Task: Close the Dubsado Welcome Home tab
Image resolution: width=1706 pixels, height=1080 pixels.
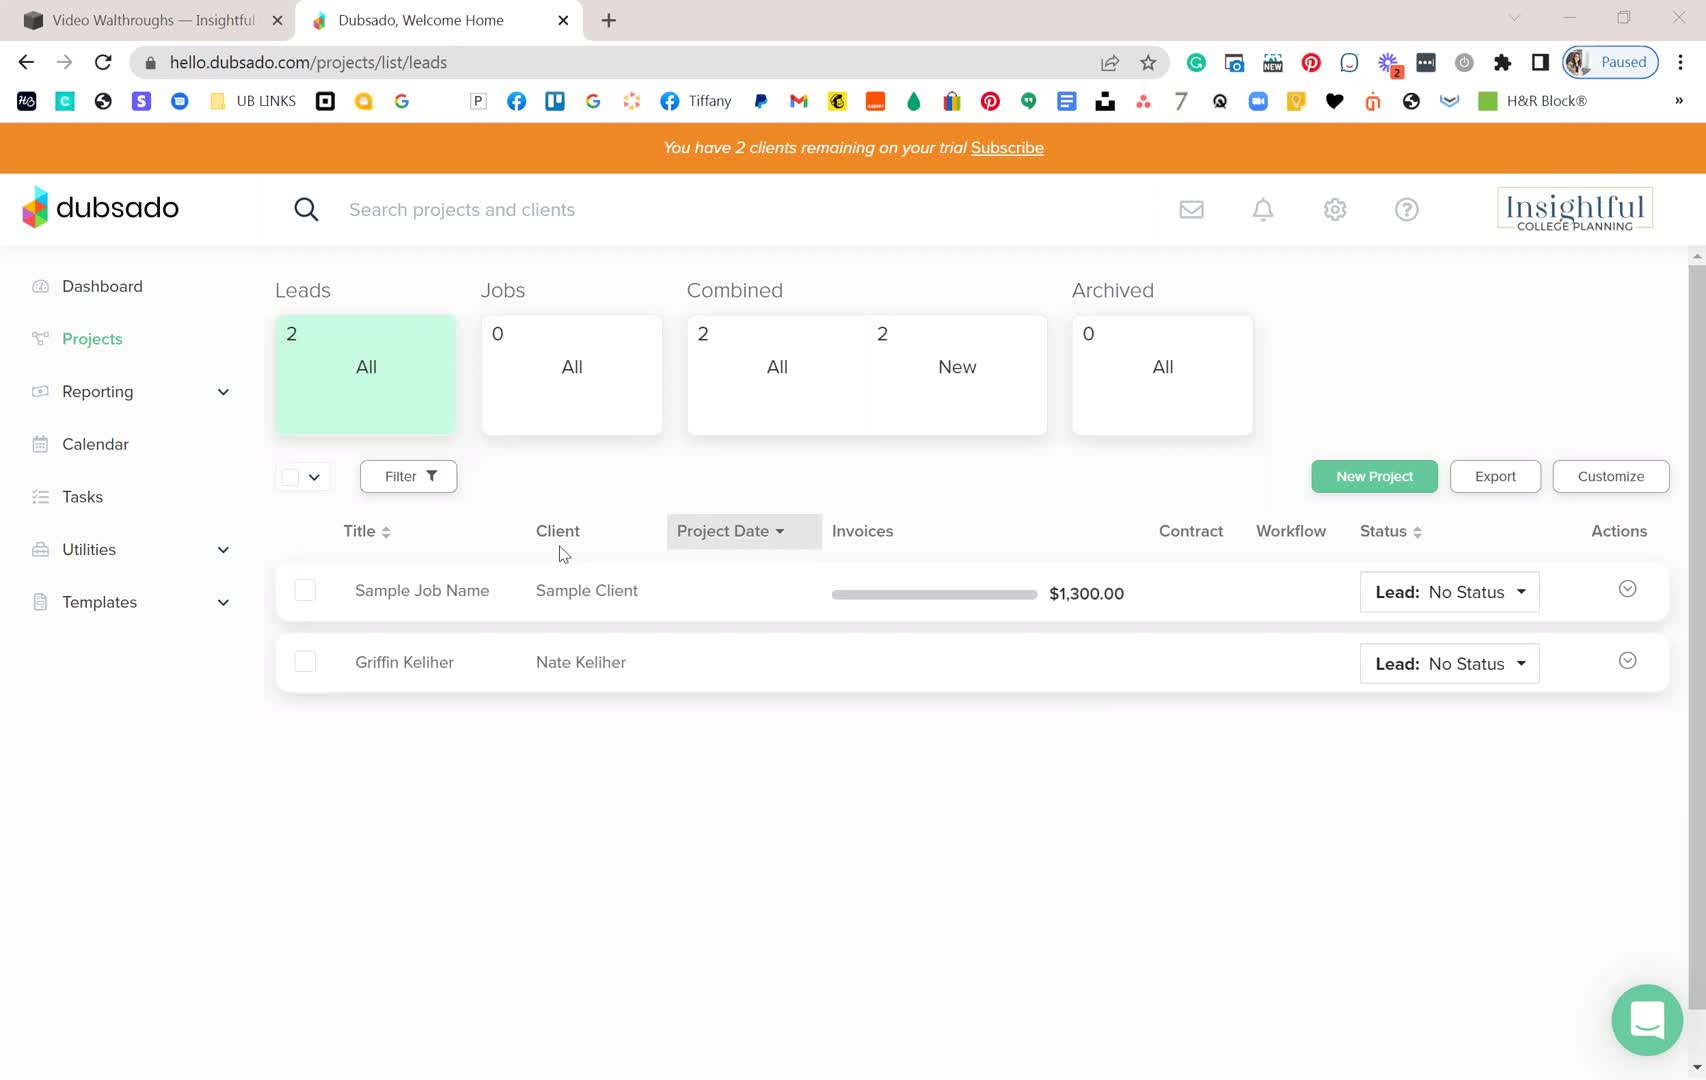Action: coord(563,20)
